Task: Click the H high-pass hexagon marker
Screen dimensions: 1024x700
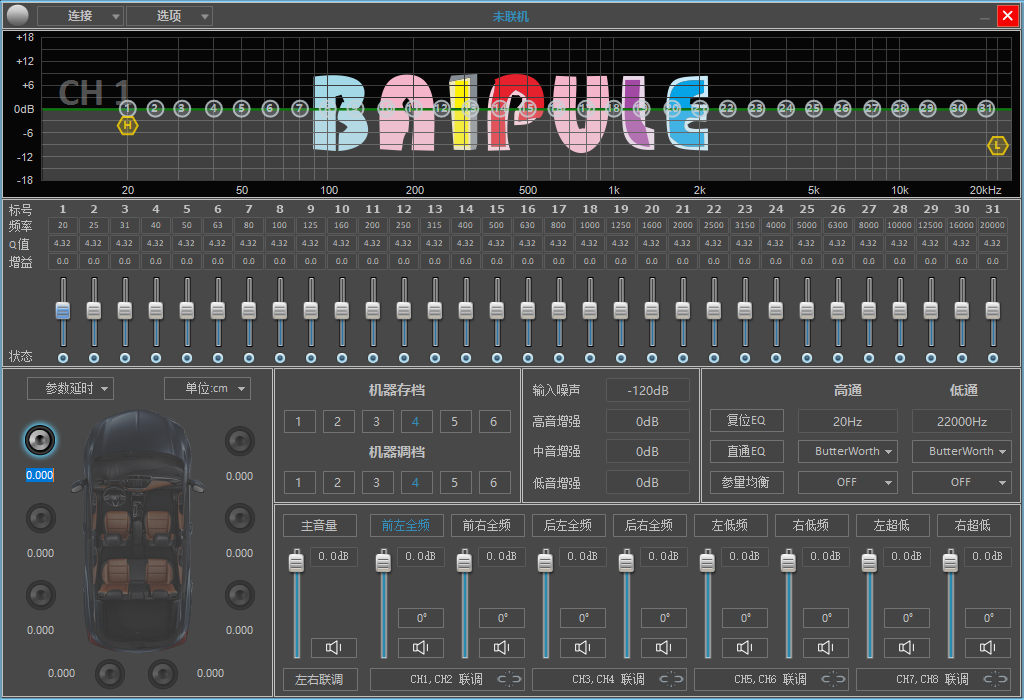Action: [127, 125]
